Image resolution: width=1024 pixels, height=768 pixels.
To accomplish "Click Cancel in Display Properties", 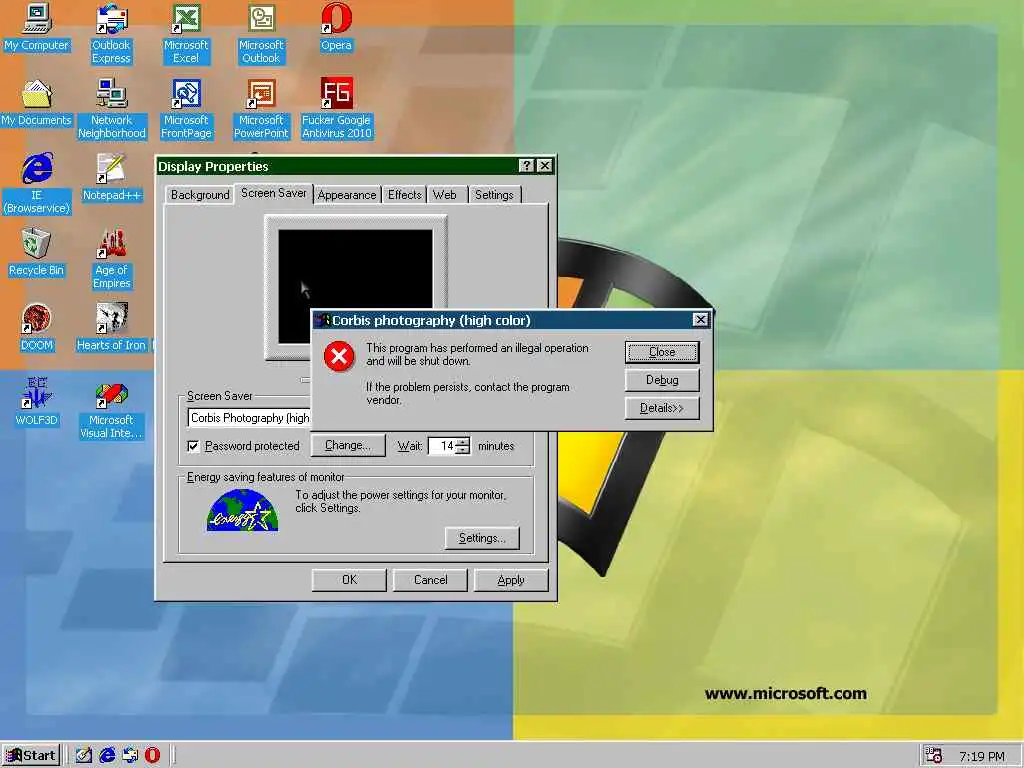I will click(x=430, y=580).
